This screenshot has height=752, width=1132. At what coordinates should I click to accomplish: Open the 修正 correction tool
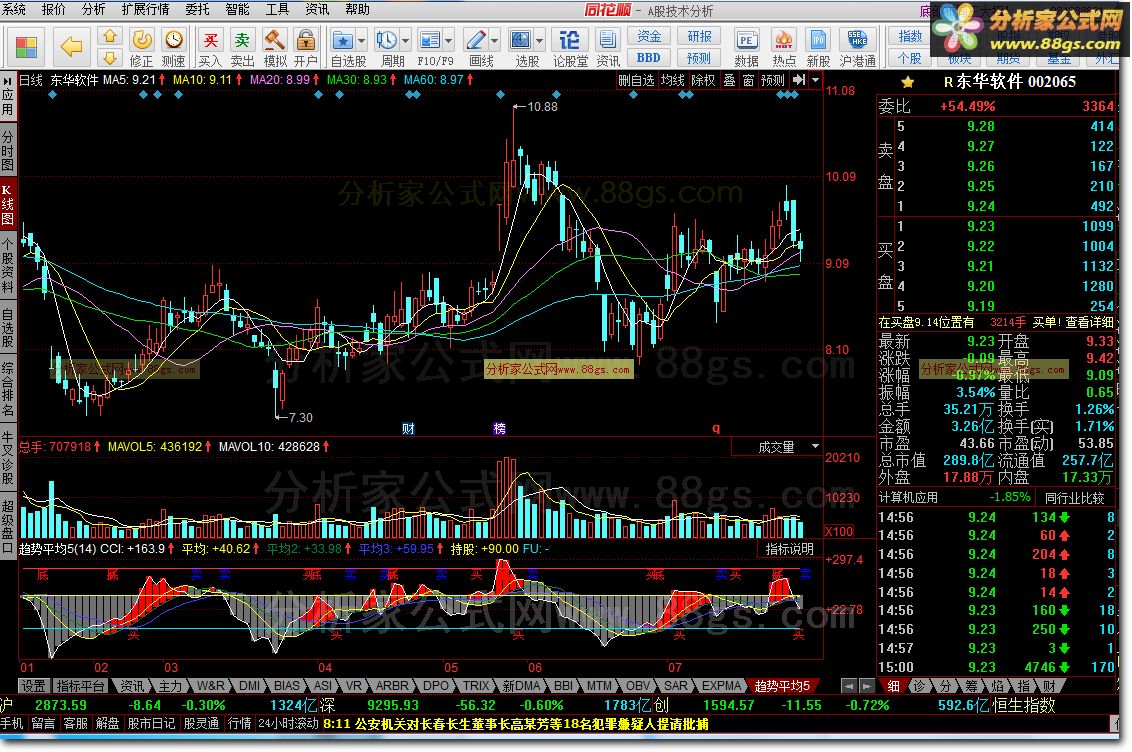[141, 48]
